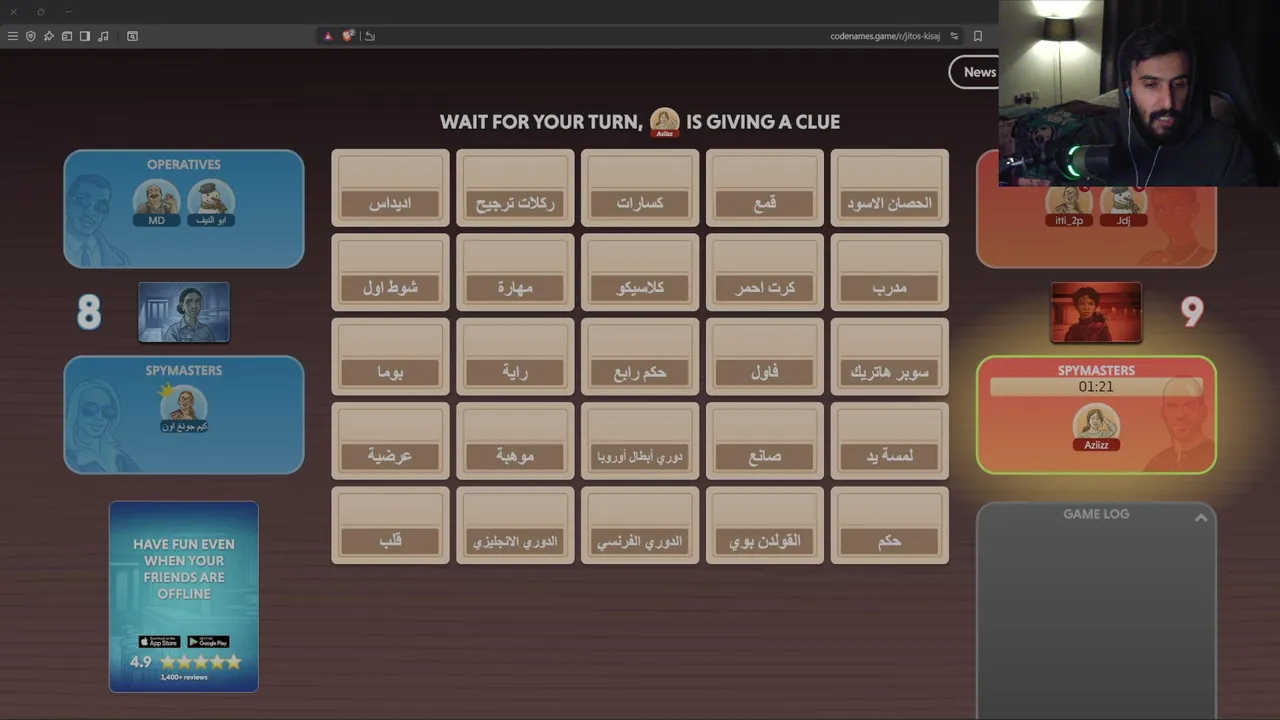The width and height of the screenshot is (1280, 720).
Task: Click كيم جونغ اون spymaster avatar
Action: click(x=184, y=409)
